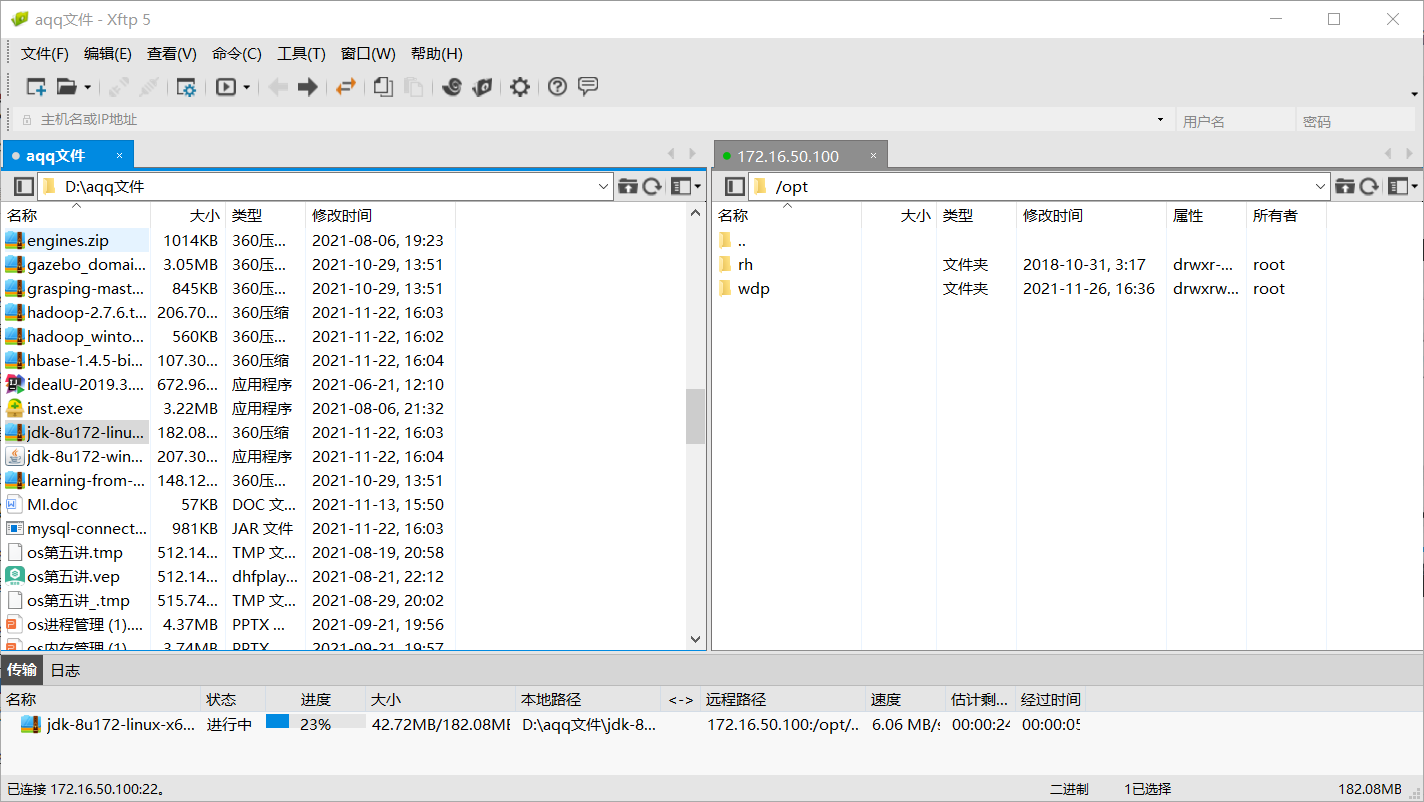Select mysql-connect JAR file
The height and width of the screenshot is (802, 1424).
pyautogui.click(x=87, y=529)
